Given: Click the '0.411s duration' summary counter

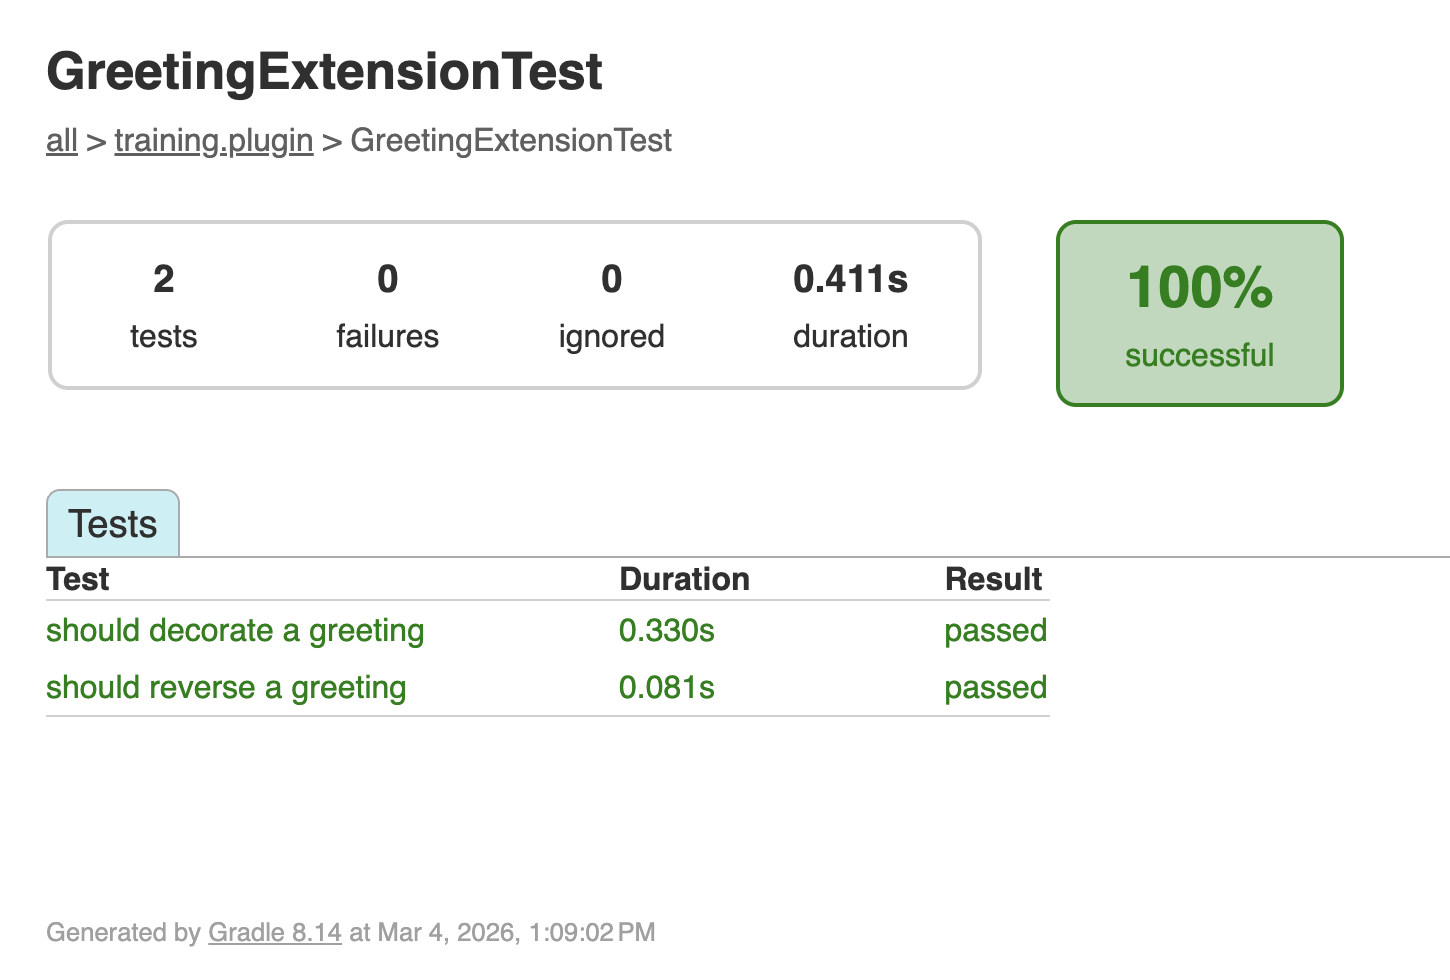Looking at the screenshot, I should click(x=850, y=305).
